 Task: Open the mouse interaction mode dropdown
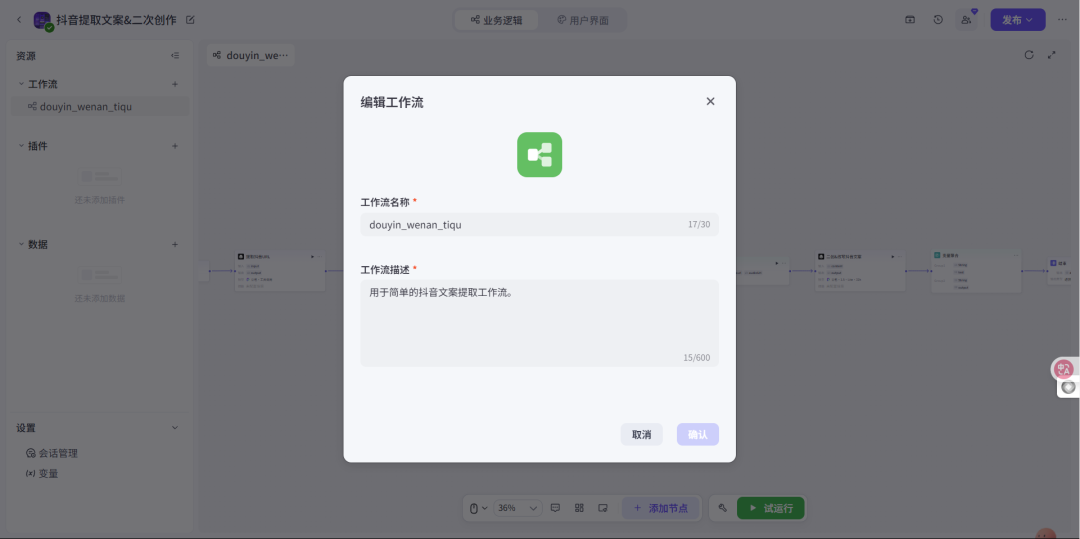point(478,508)
